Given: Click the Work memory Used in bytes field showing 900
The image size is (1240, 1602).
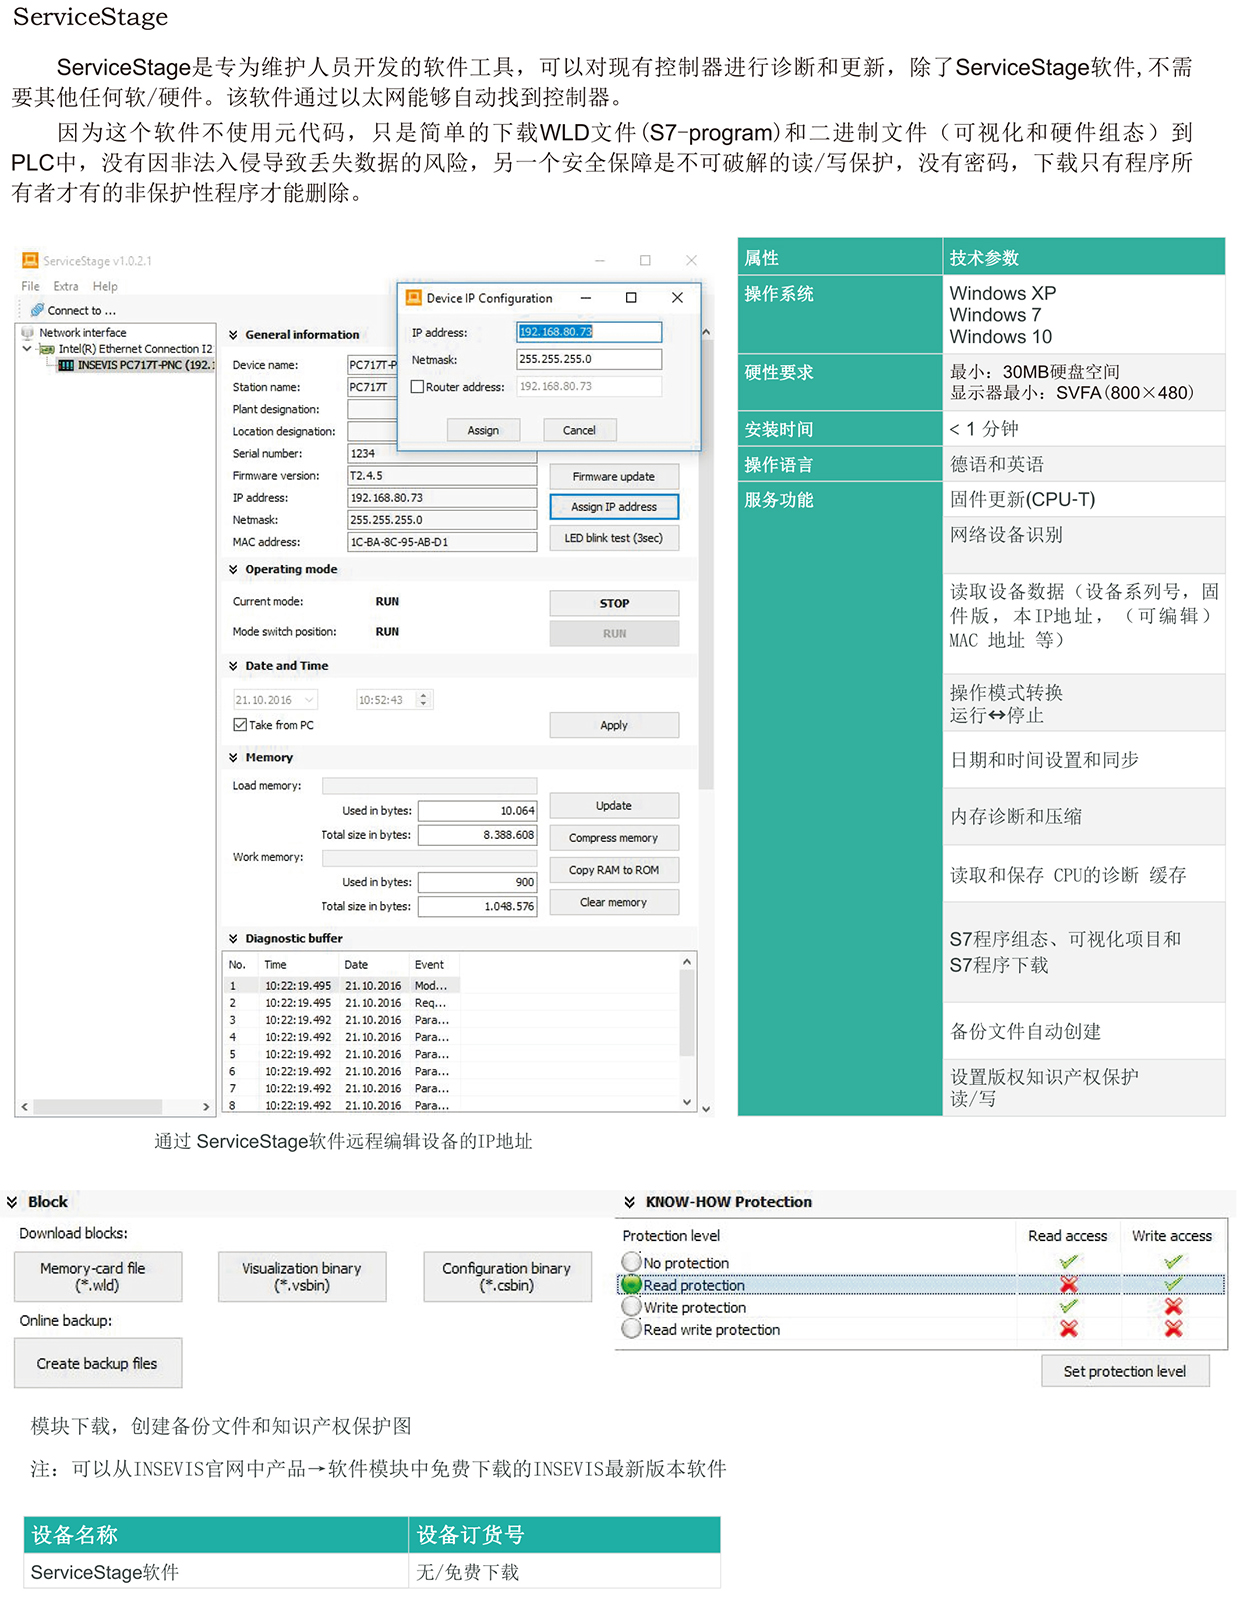Looking at the screenshot, I should (477, 882).
